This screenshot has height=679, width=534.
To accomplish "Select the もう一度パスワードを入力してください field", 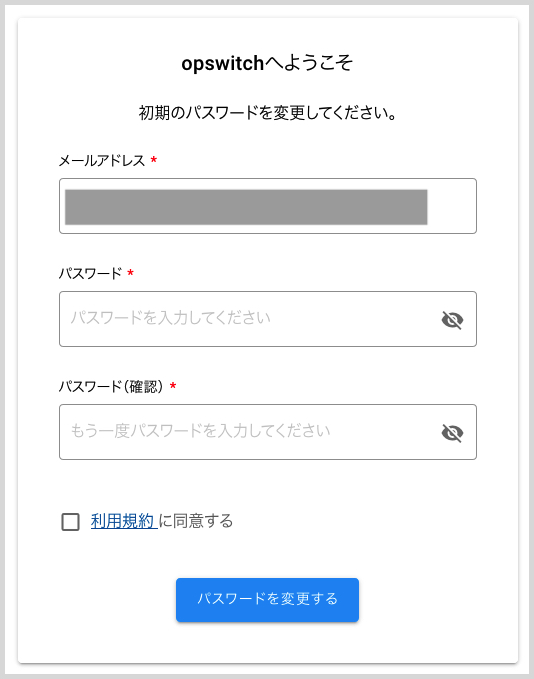I will coord(249,432).
